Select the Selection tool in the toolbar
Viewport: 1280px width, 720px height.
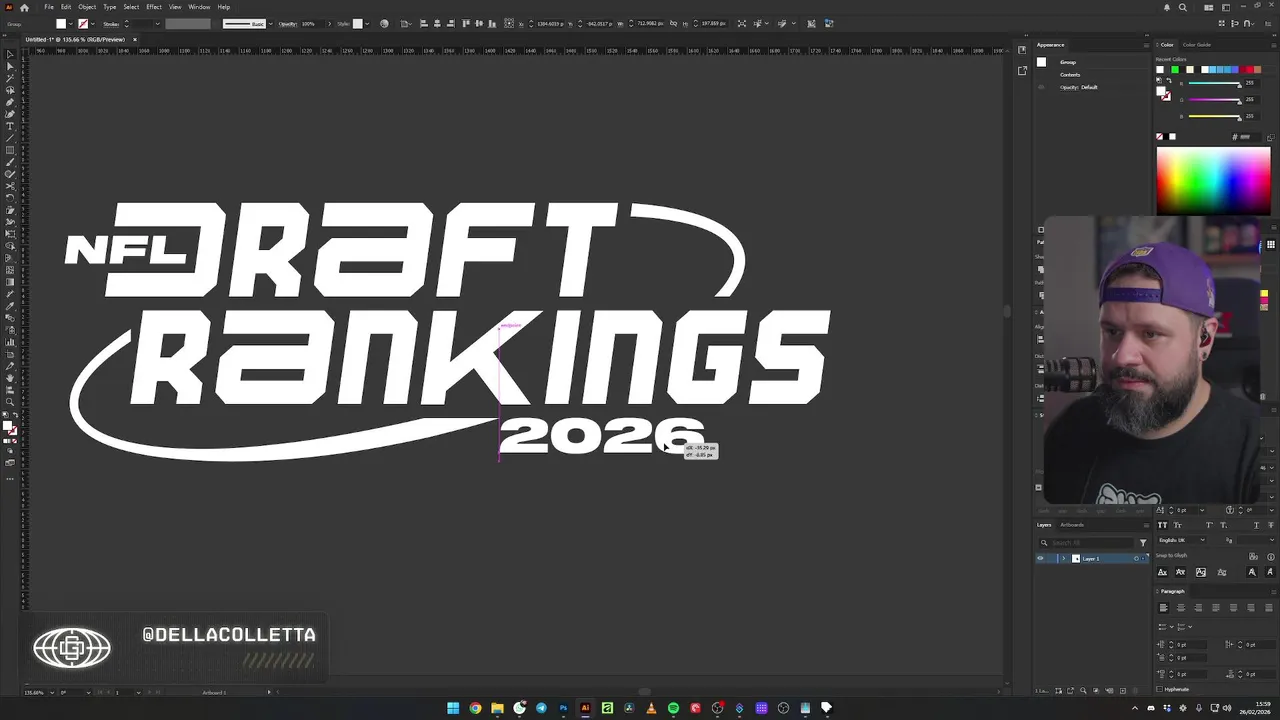tap(10, 54)
